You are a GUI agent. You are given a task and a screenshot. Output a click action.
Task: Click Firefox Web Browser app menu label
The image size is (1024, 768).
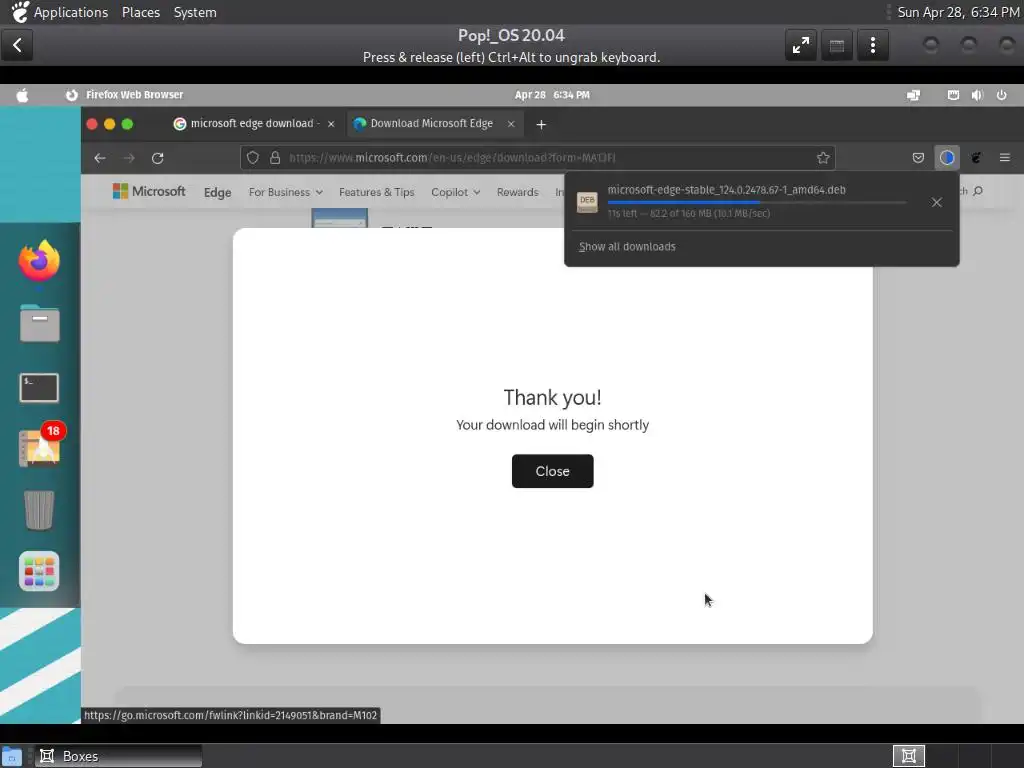coord(135,95)
